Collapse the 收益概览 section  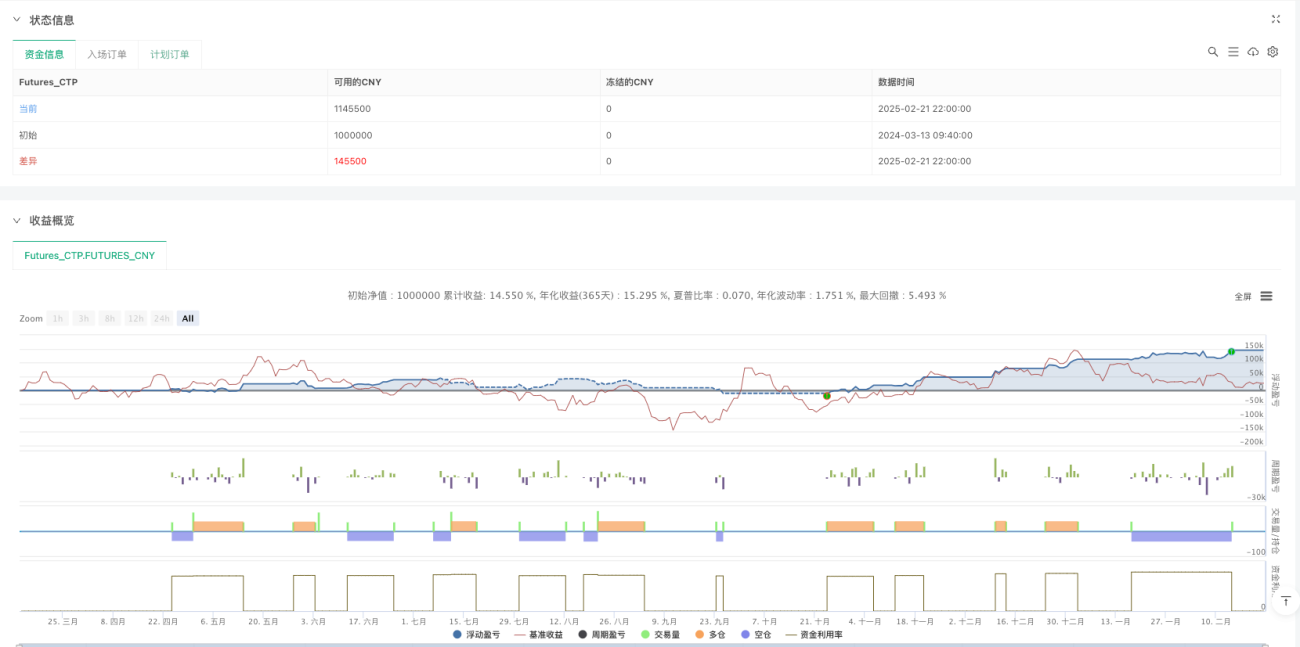[x=16, y=220]
